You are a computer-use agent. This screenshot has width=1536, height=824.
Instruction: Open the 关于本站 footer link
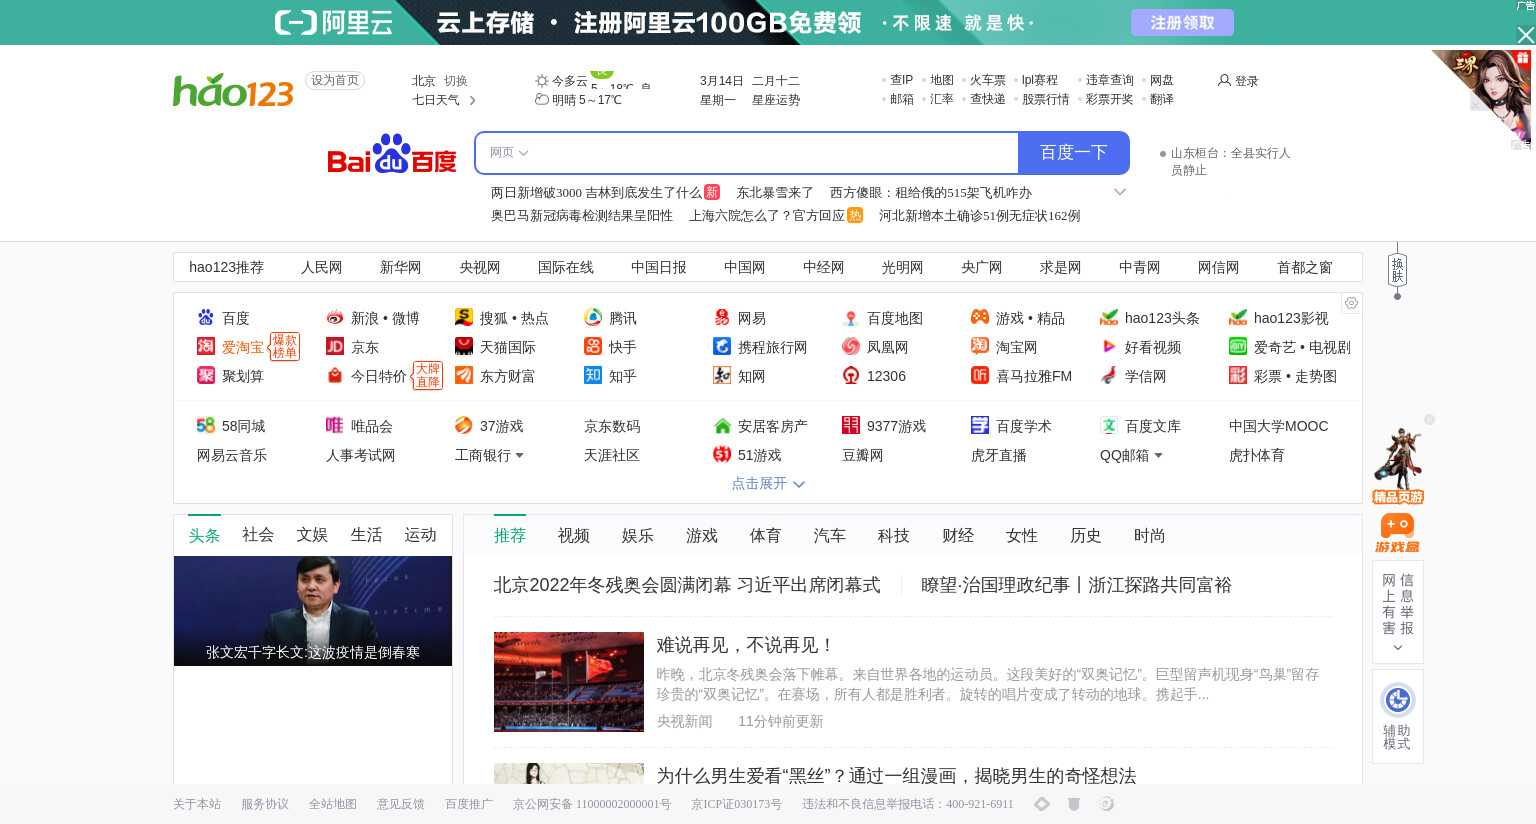[x=197, y=804]
